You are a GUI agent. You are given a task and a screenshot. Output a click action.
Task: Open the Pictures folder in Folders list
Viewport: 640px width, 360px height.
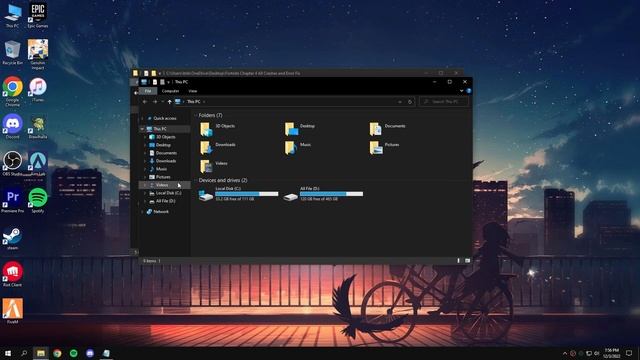[384, 147]
